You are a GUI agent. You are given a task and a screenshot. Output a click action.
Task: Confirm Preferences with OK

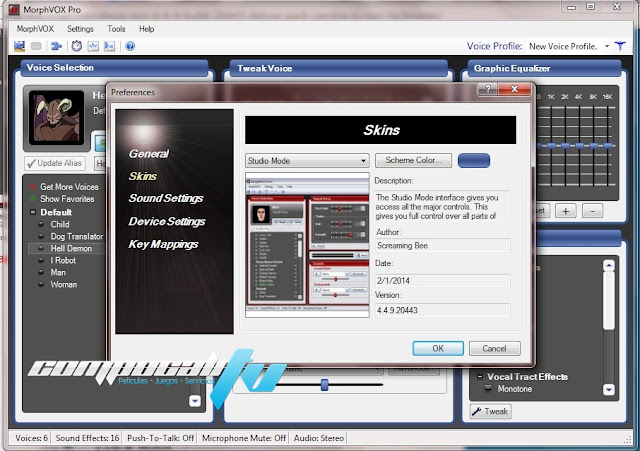click(438, 349)
